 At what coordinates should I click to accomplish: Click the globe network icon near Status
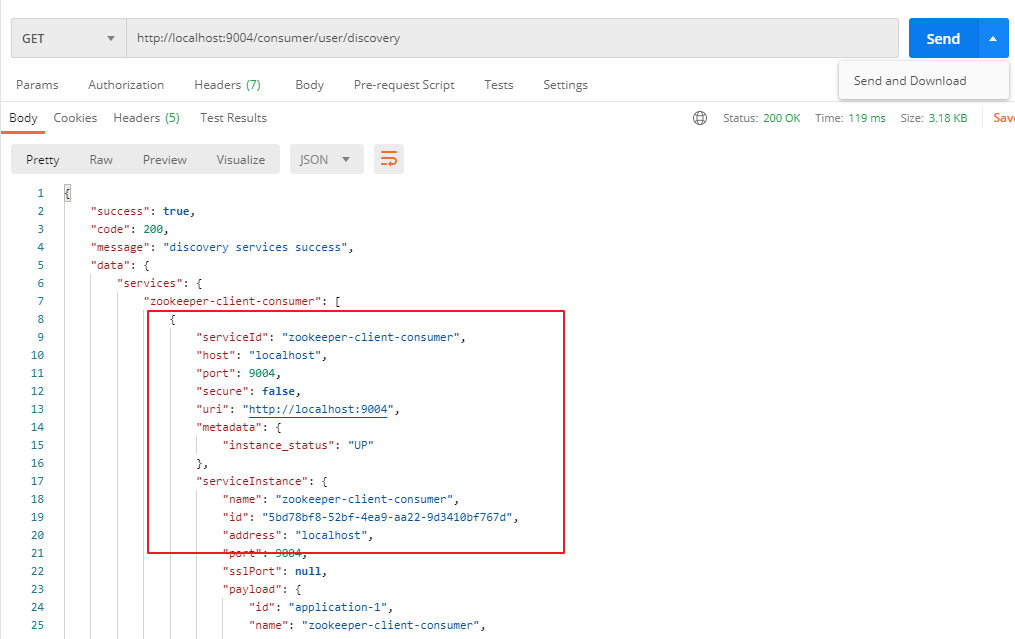coord(700,118)
